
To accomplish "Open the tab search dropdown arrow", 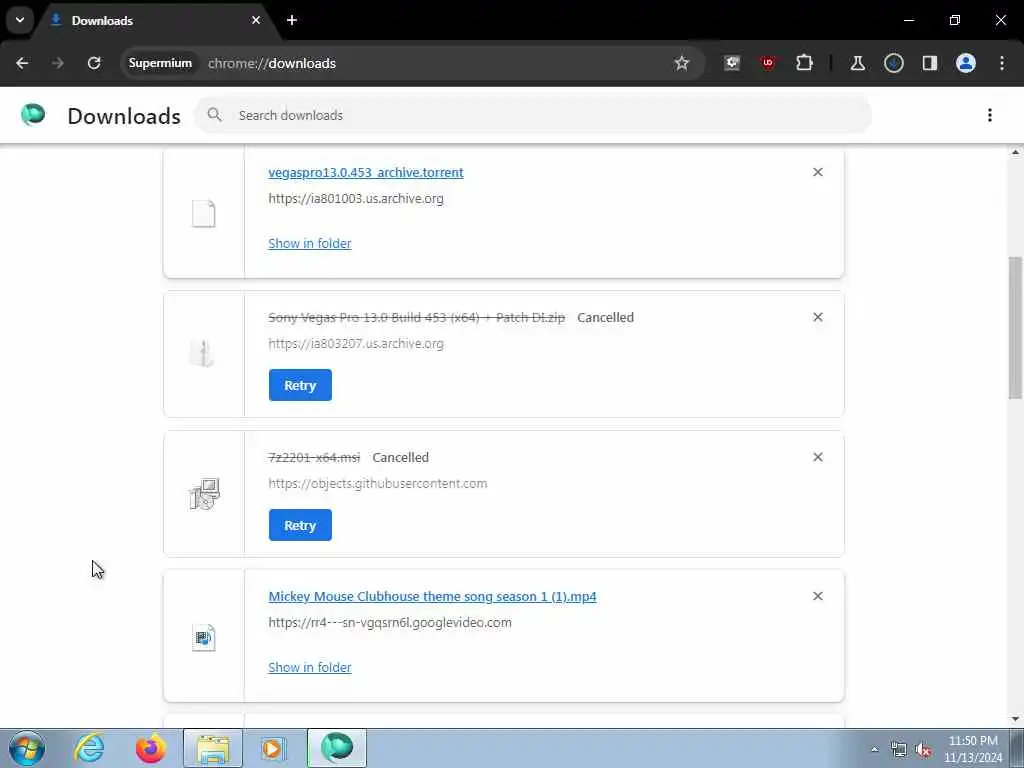I will tap(20, 20).
